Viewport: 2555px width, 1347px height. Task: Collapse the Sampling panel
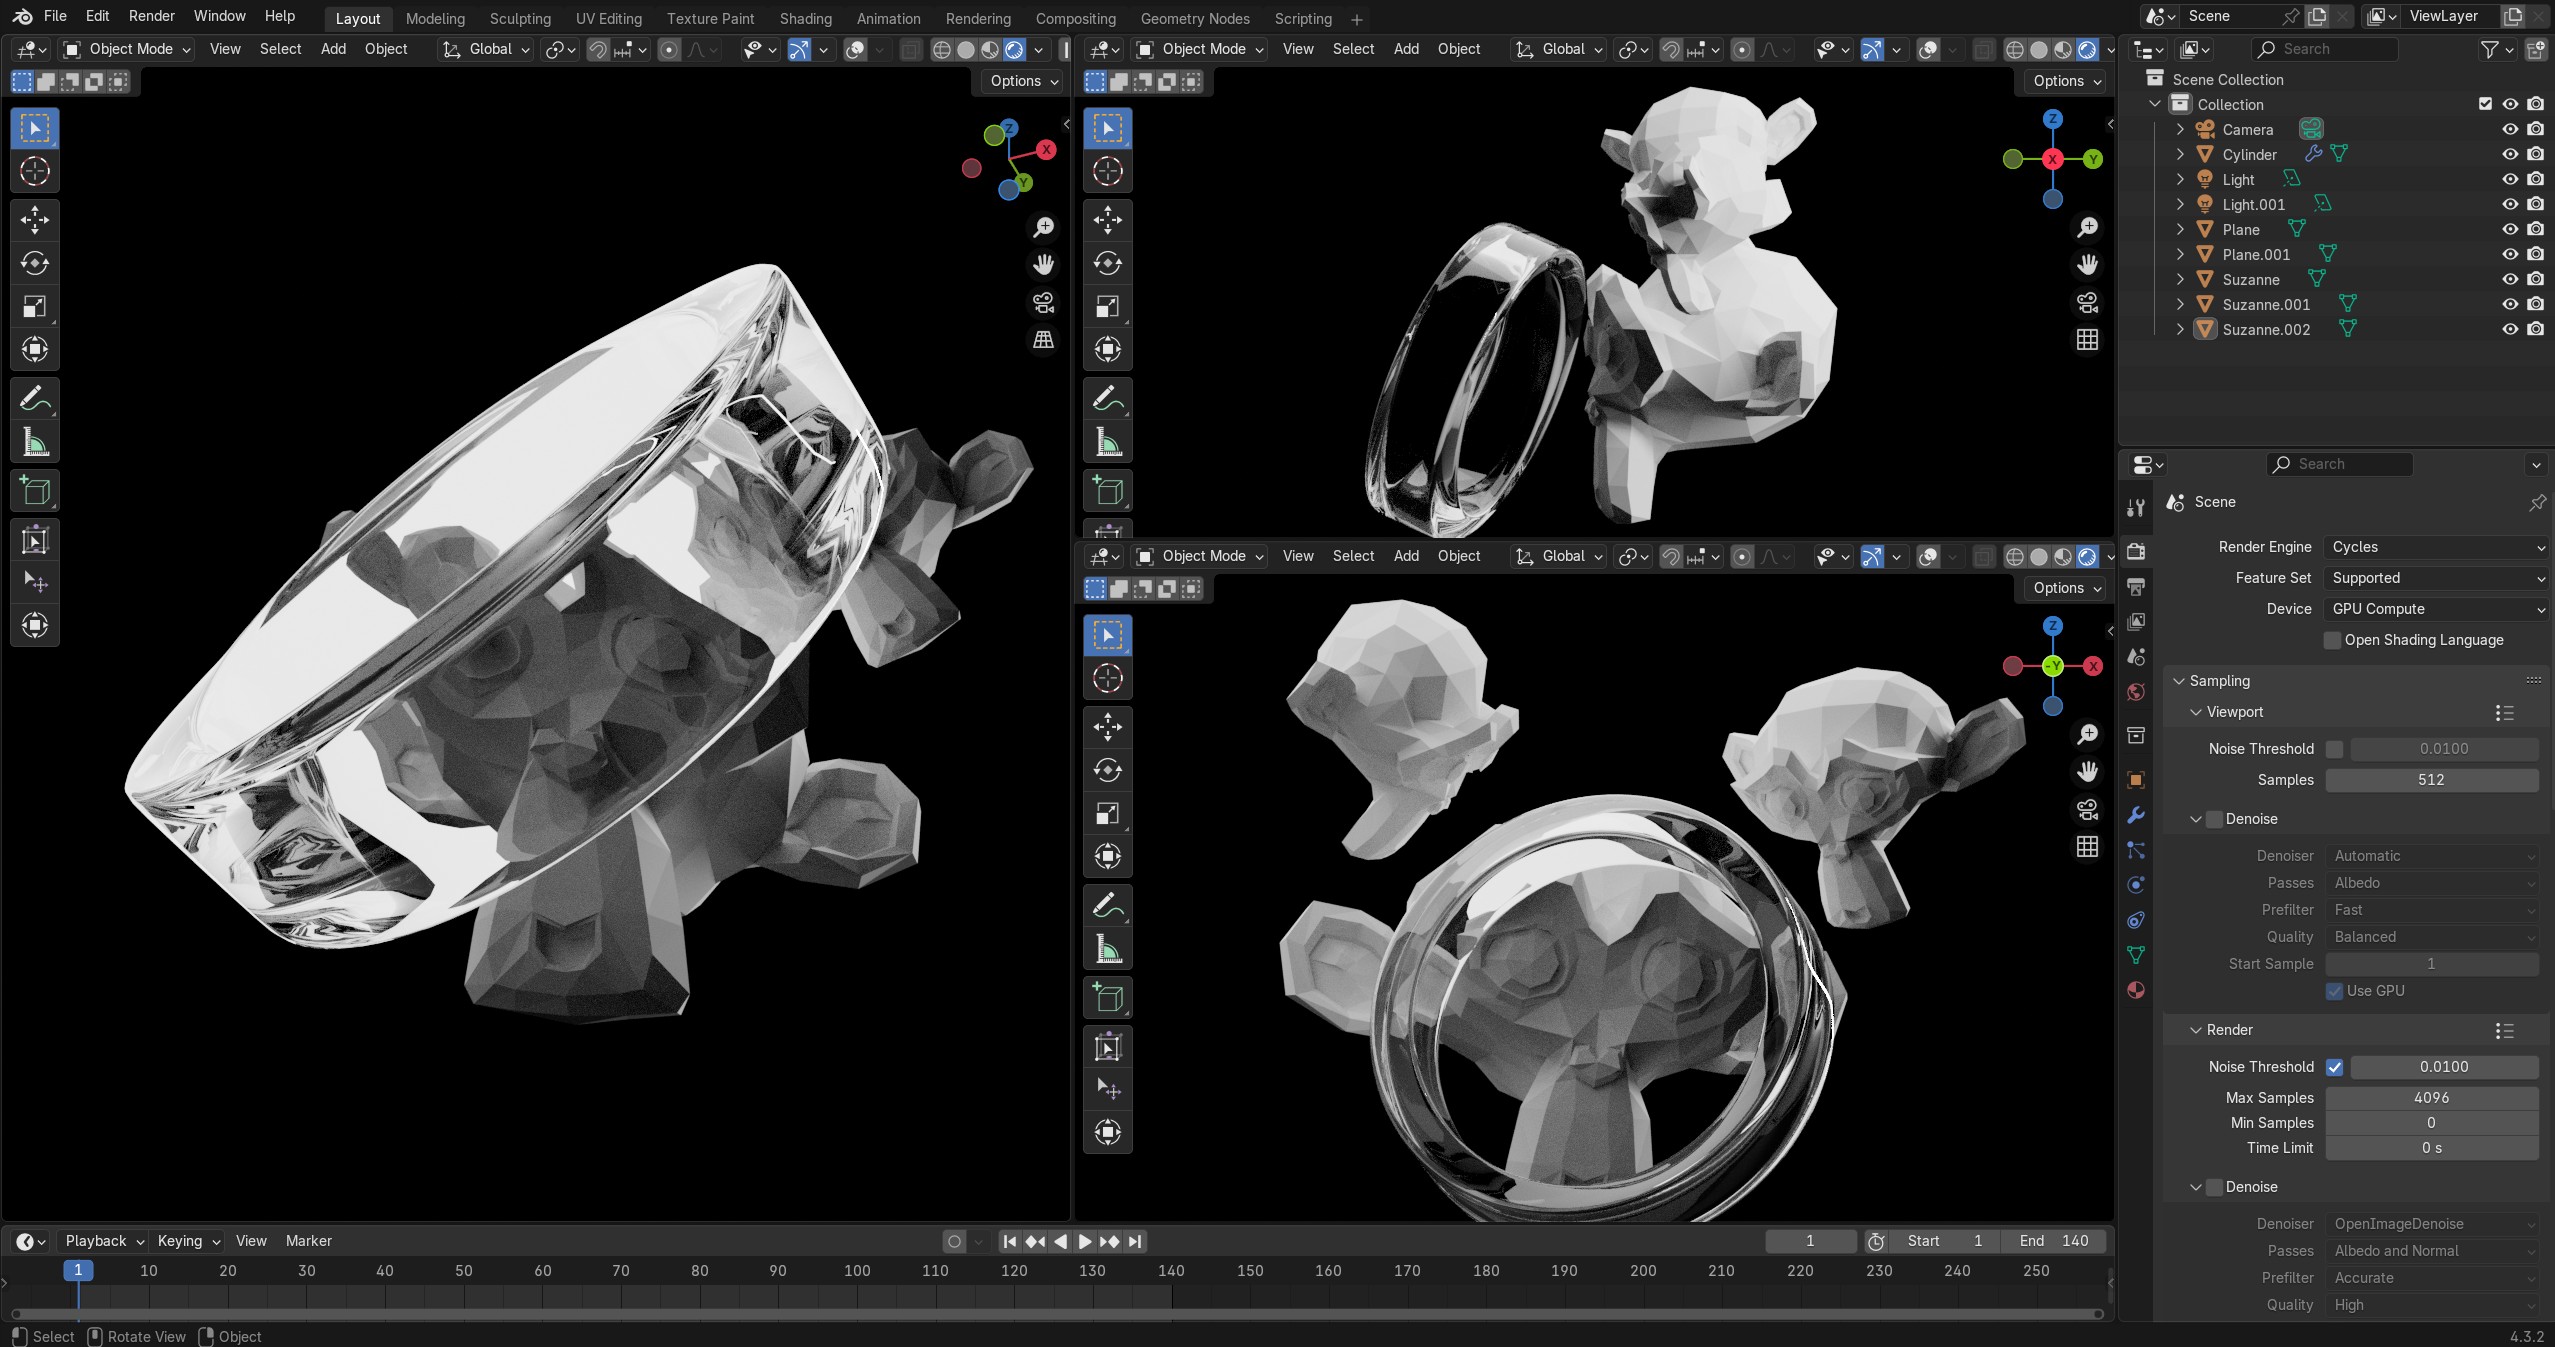pos(2179,681)
